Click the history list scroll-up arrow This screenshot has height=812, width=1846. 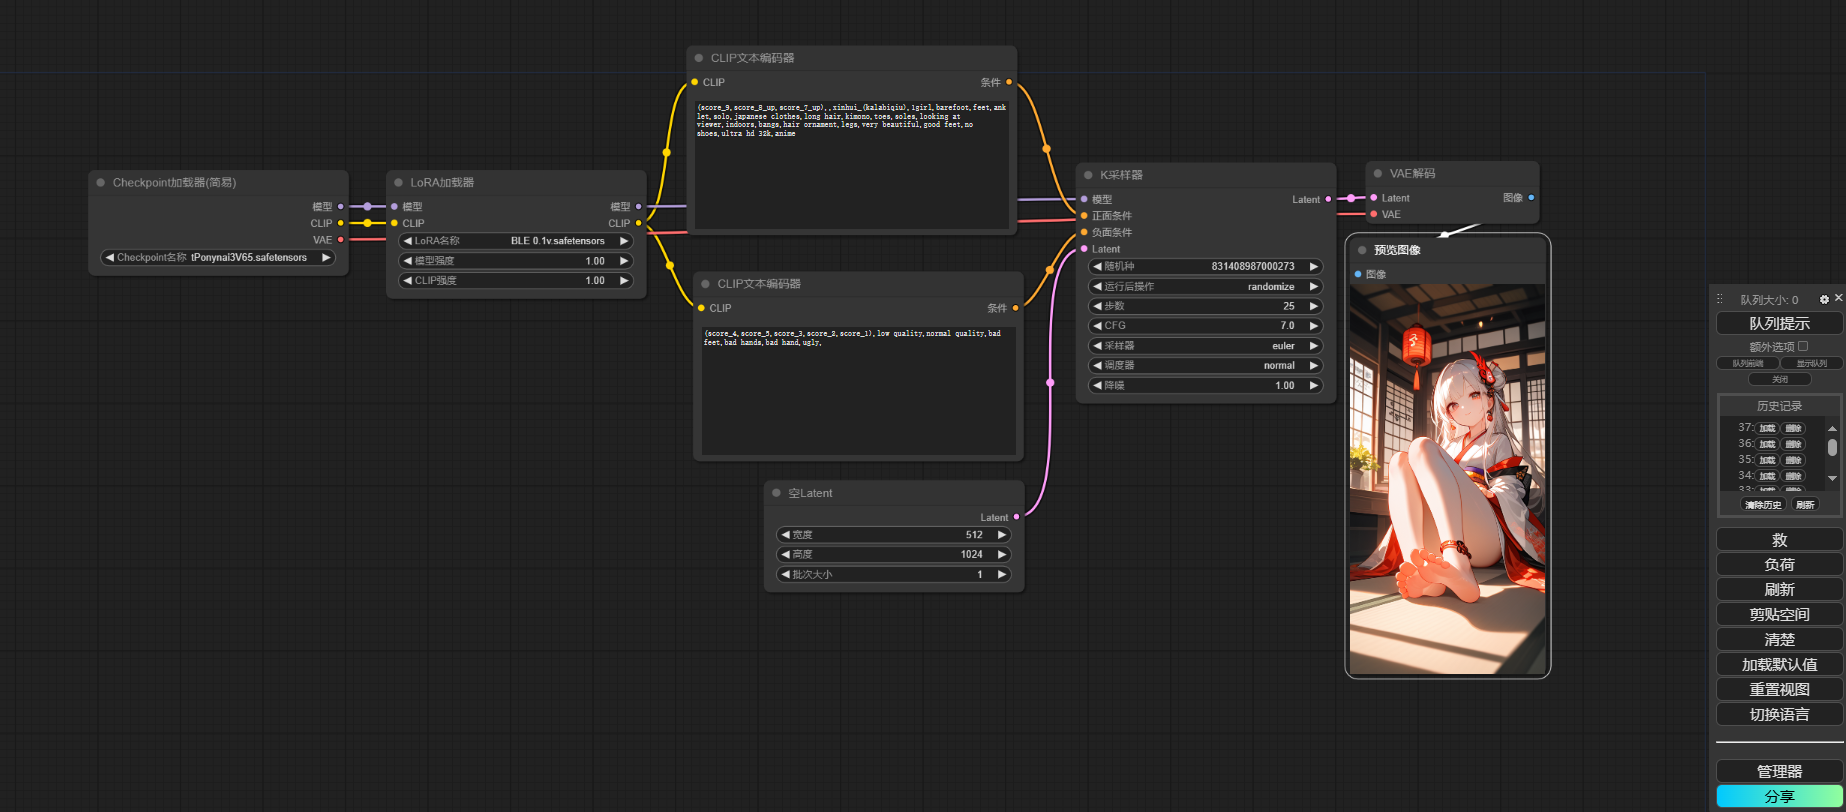[1832, 428]
